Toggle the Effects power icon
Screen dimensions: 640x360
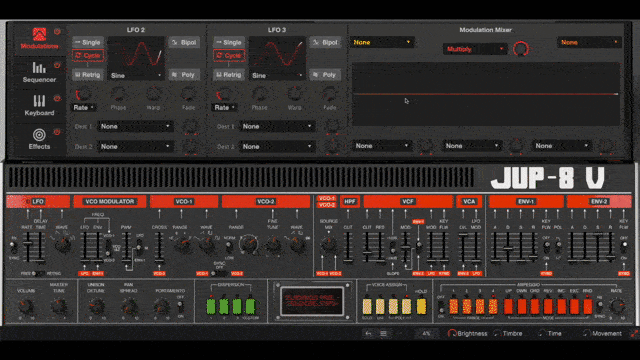[57, 132]
